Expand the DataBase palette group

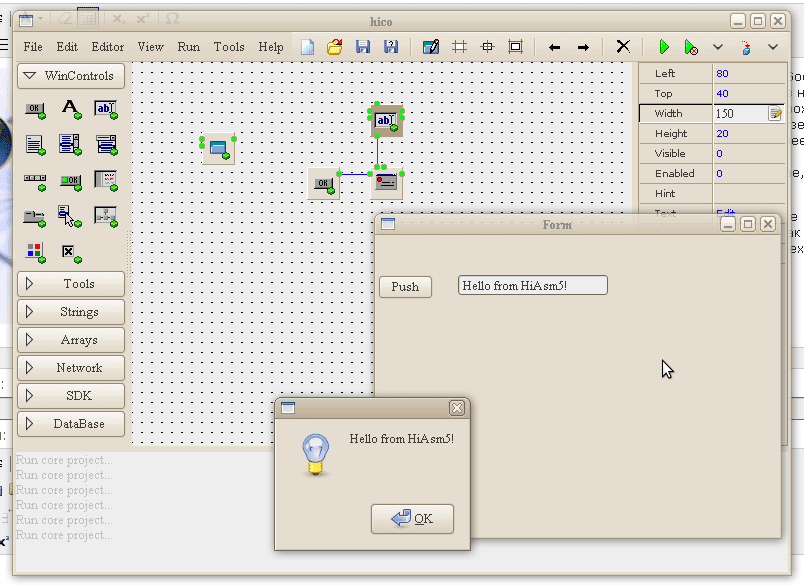click(x=71, y=424)
